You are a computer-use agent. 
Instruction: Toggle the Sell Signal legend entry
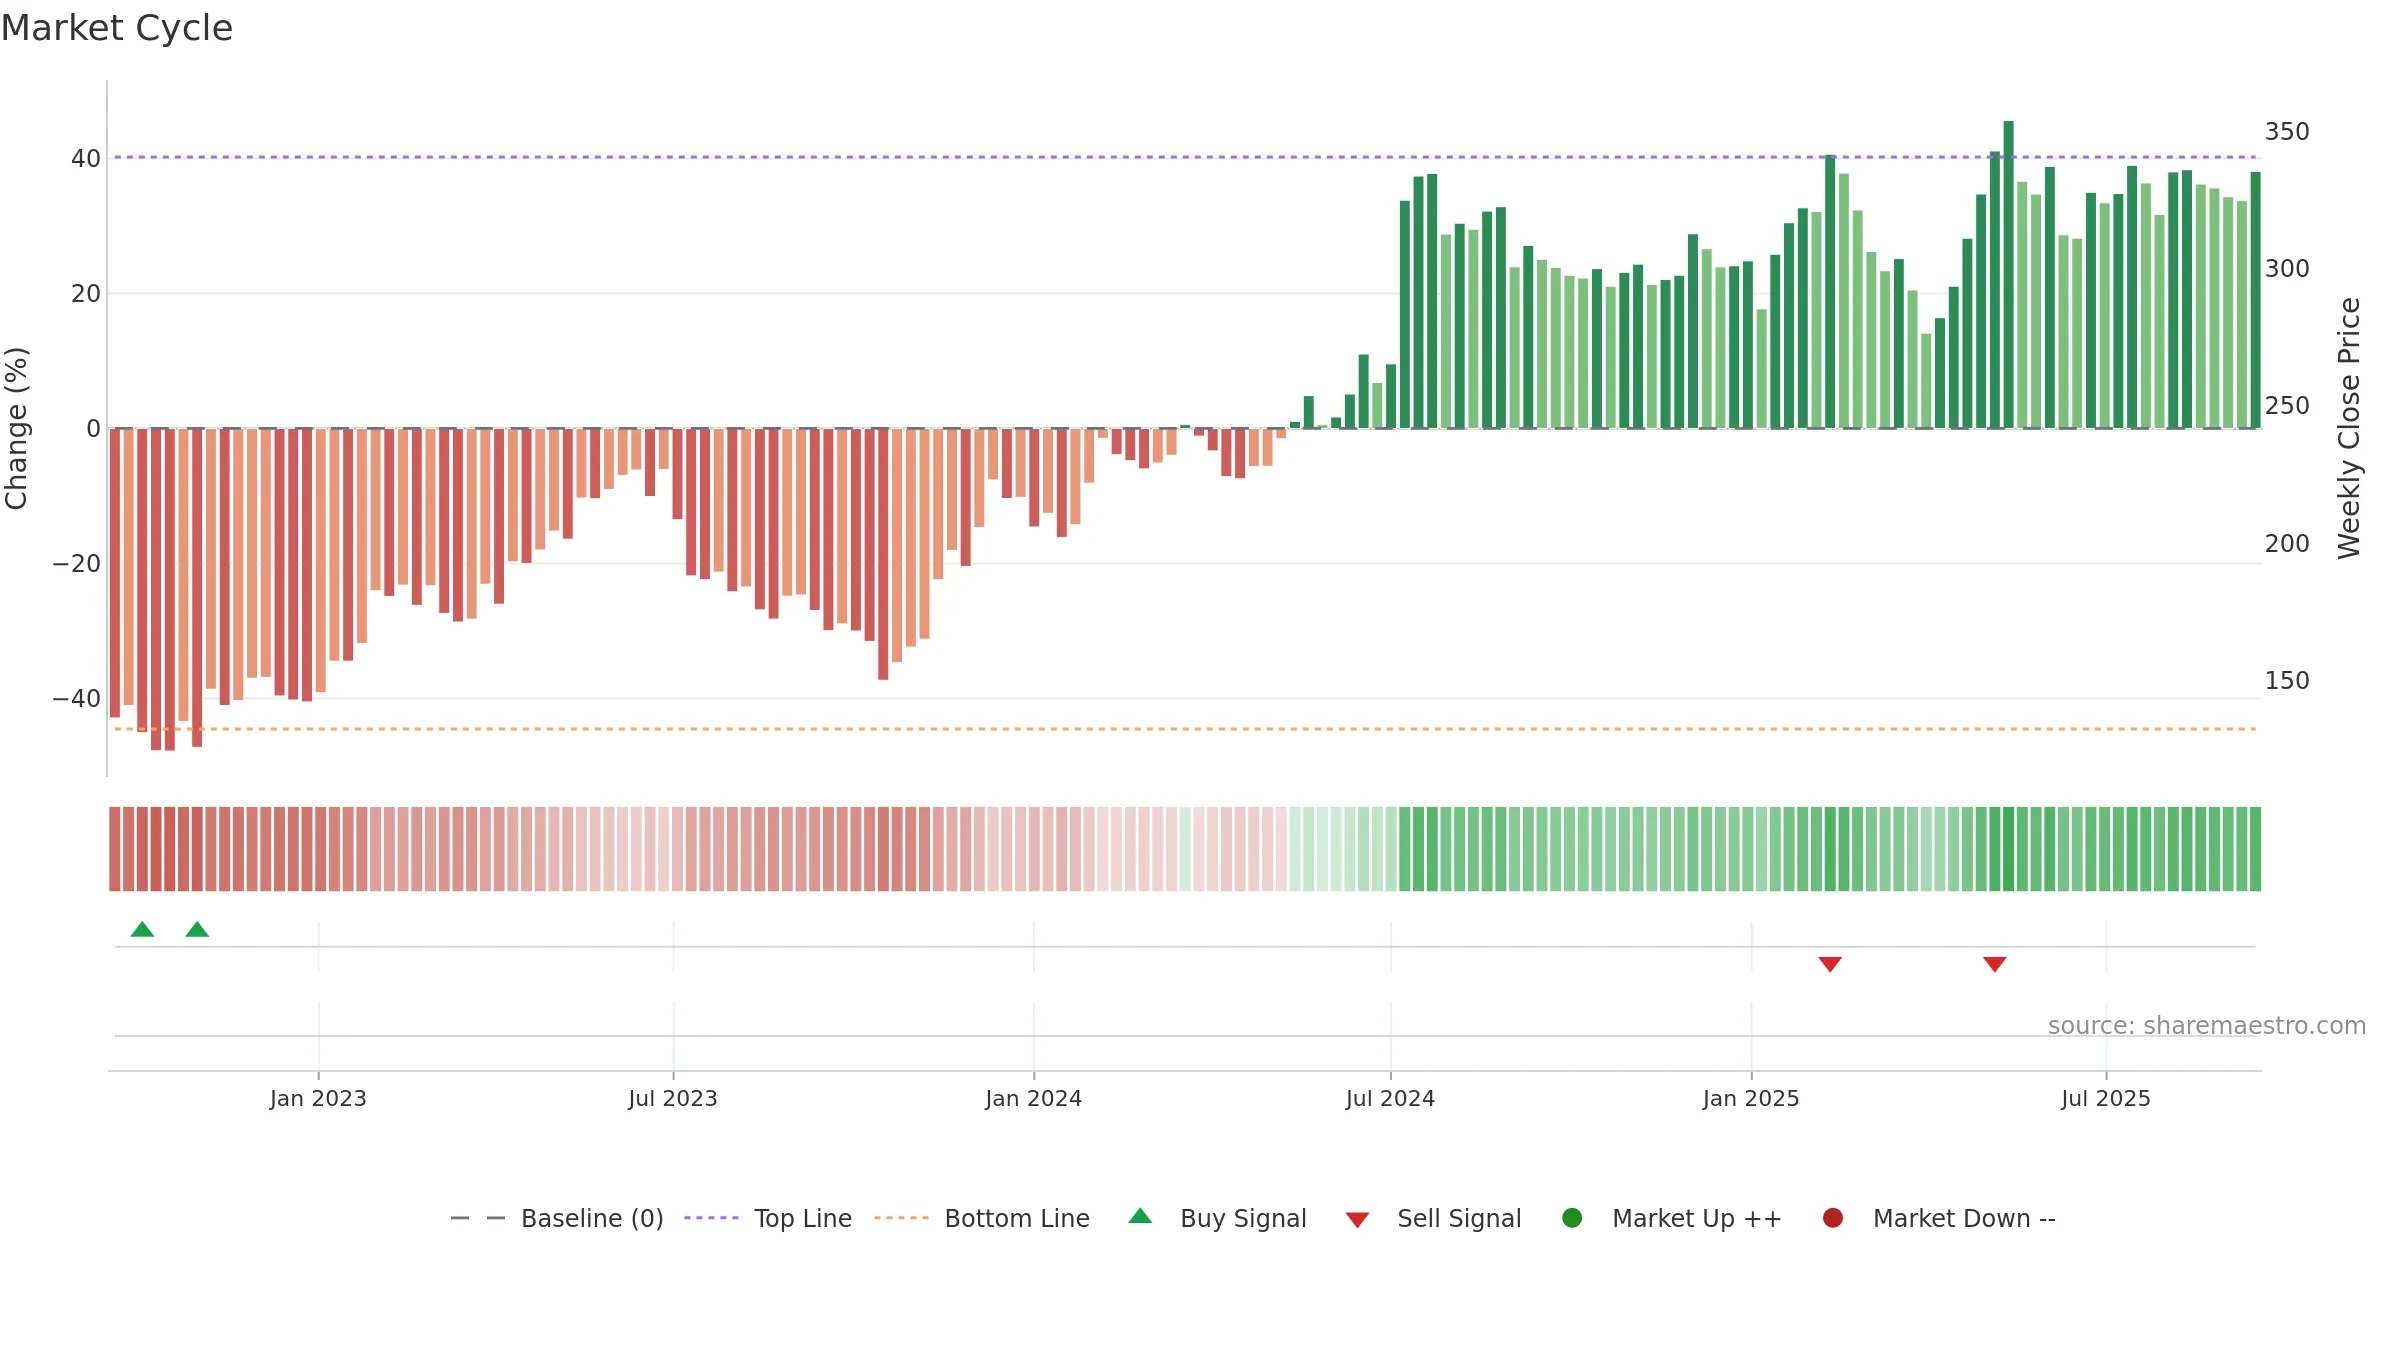pyautogui.click(x=1433, y=1218)
